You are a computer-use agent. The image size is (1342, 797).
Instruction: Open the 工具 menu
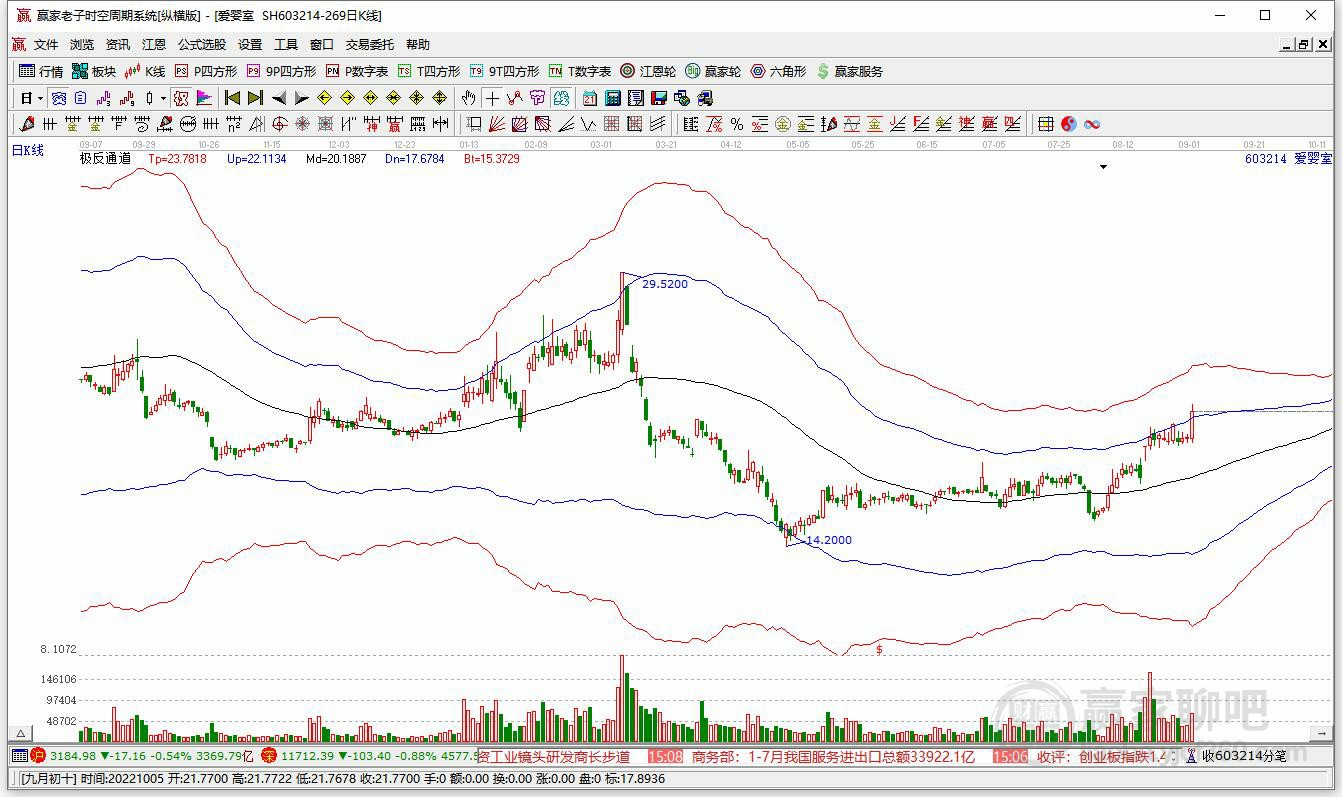pyautogui.click(x=286, y=45)
